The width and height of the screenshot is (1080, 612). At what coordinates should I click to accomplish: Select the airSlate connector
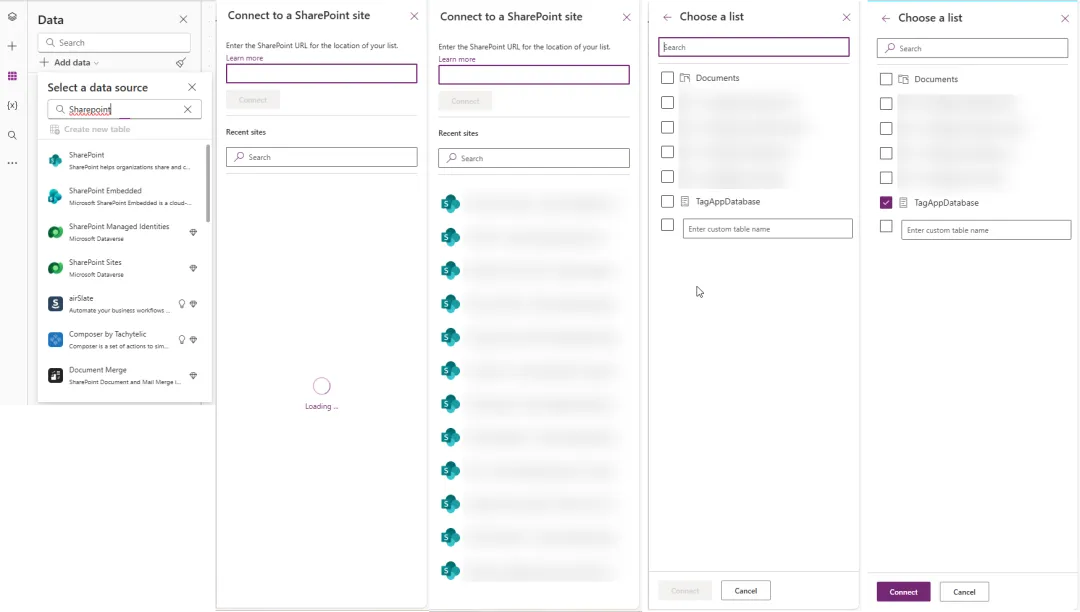122,304
